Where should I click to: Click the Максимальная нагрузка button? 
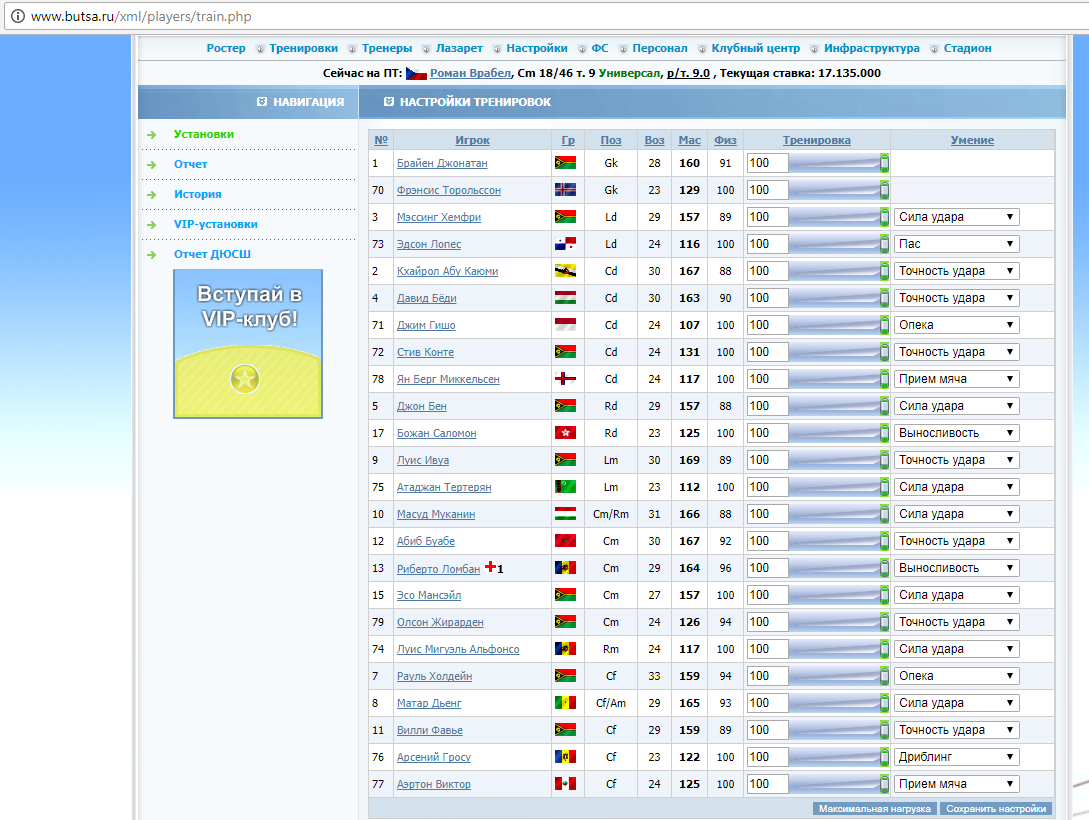tap(874, 808)
